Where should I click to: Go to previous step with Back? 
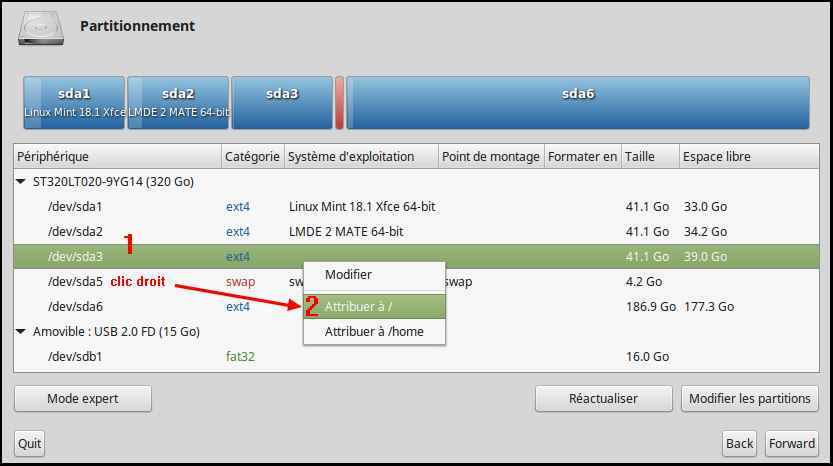click(739, 443)
